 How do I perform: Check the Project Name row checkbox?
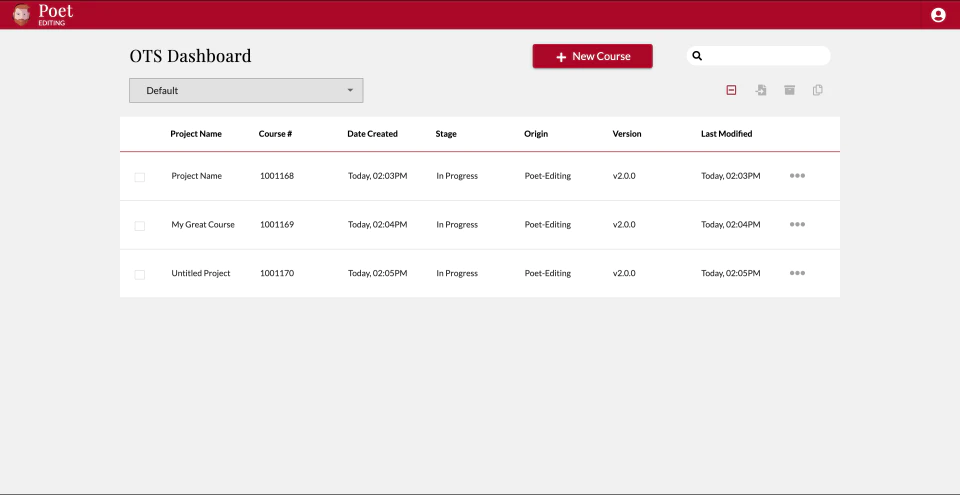tap(140, 177)
